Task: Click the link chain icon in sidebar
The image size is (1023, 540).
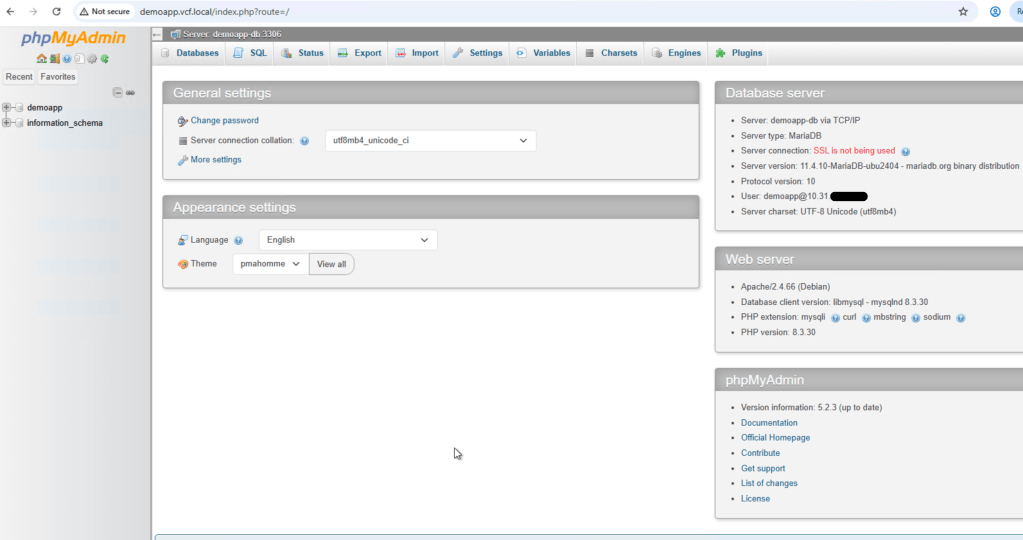Action: (130, 92)
